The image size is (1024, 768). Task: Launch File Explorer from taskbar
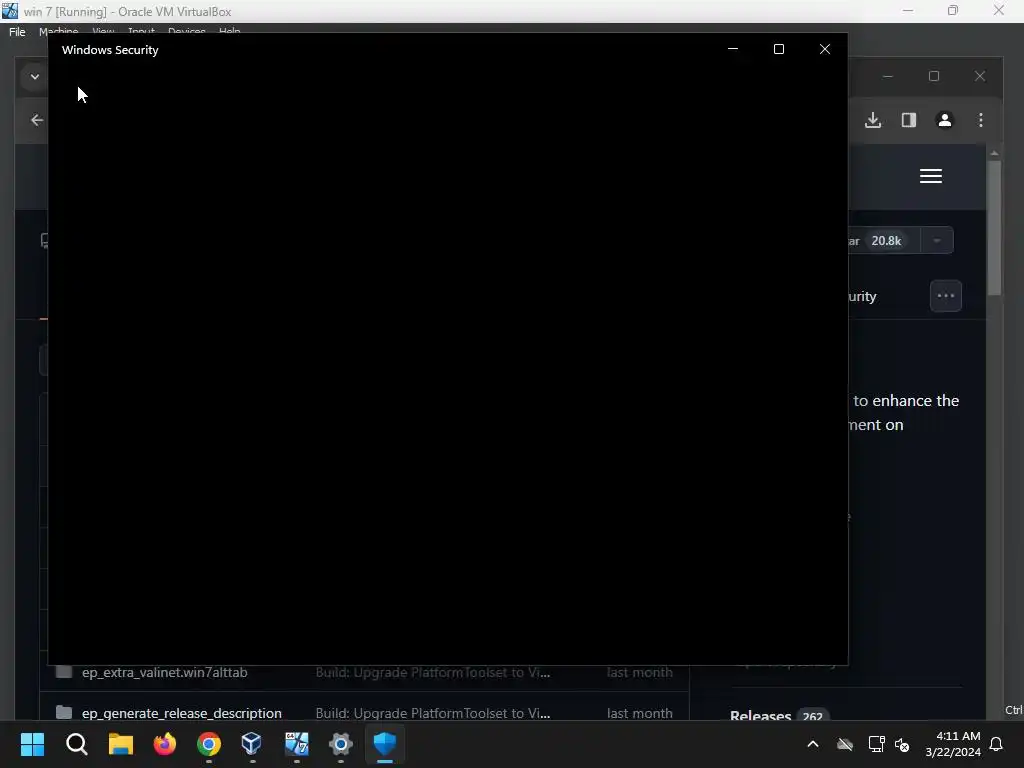121,744
